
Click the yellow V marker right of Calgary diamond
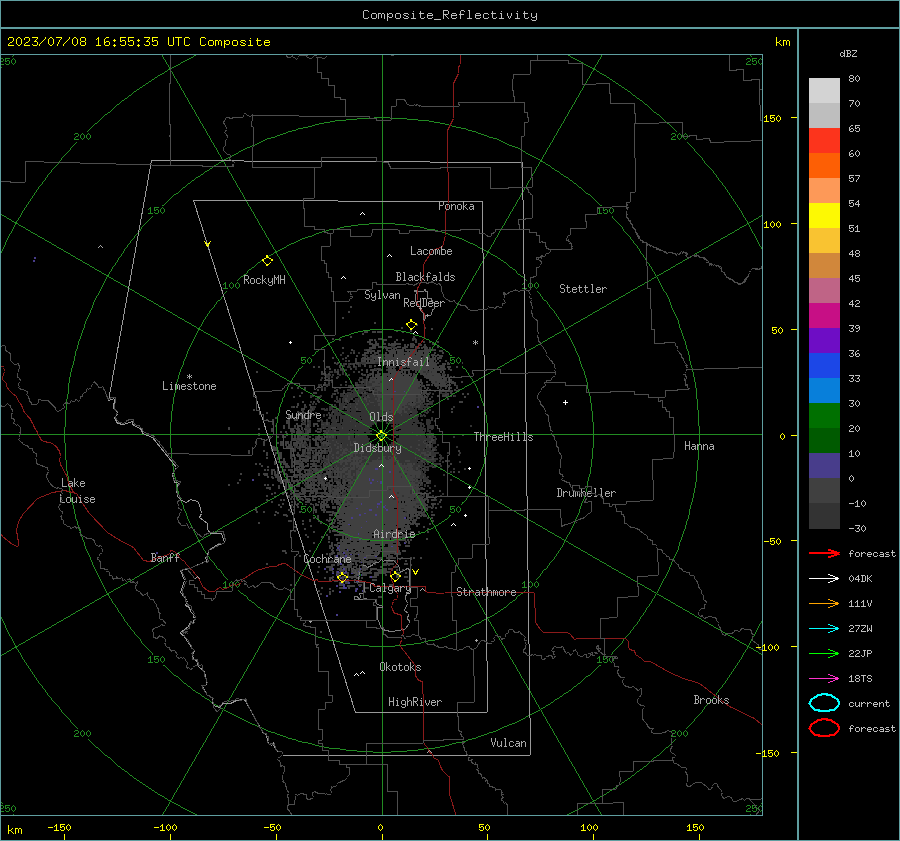coord(416,572)
